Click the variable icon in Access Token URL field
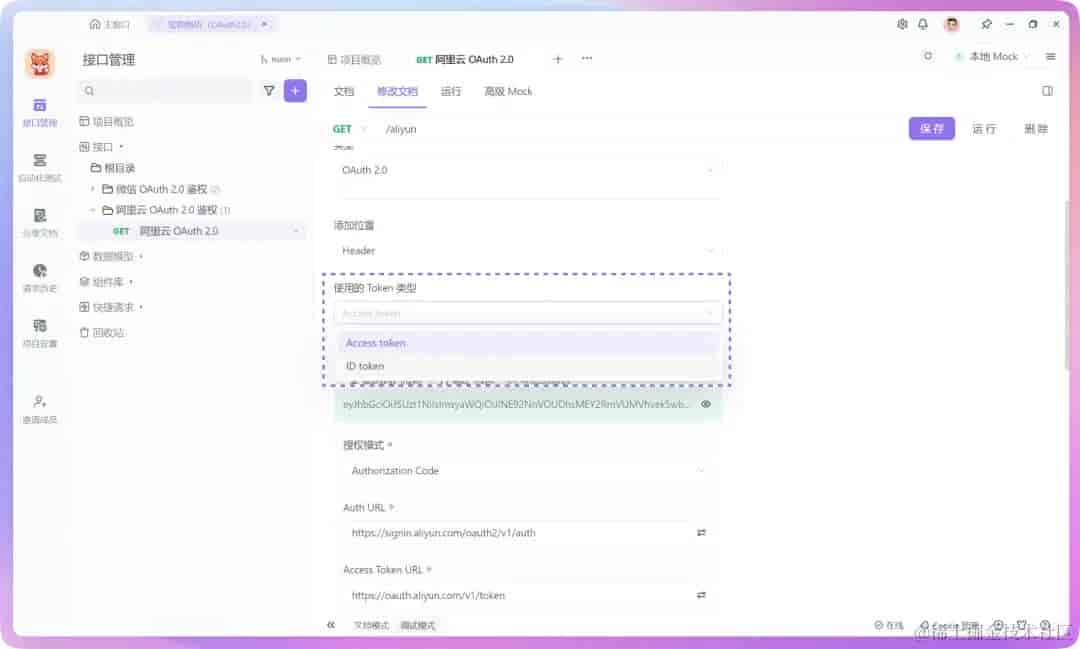 click(701, 595)
